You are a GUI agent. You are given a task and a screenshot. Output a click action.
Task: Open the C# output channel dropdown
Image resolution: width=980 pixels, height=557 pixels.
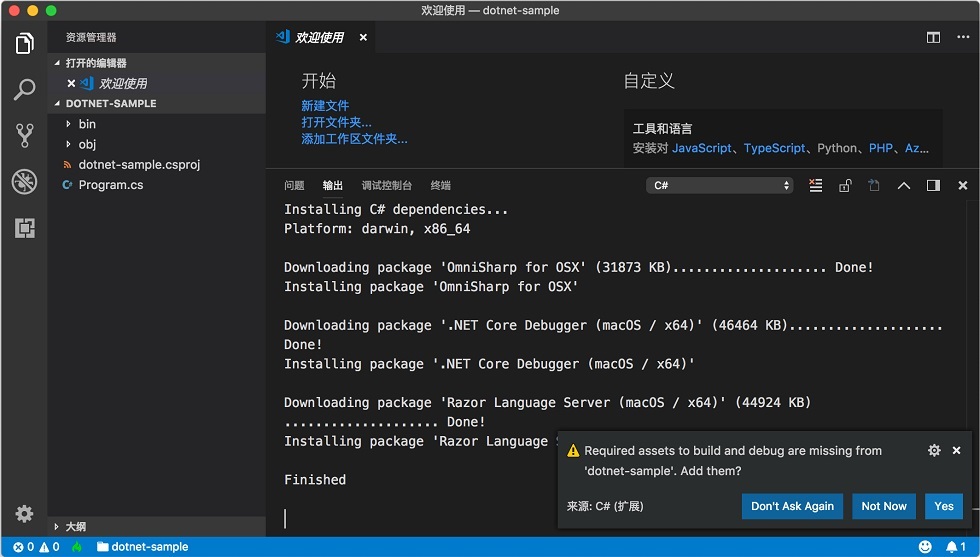(x=719, y=186)
